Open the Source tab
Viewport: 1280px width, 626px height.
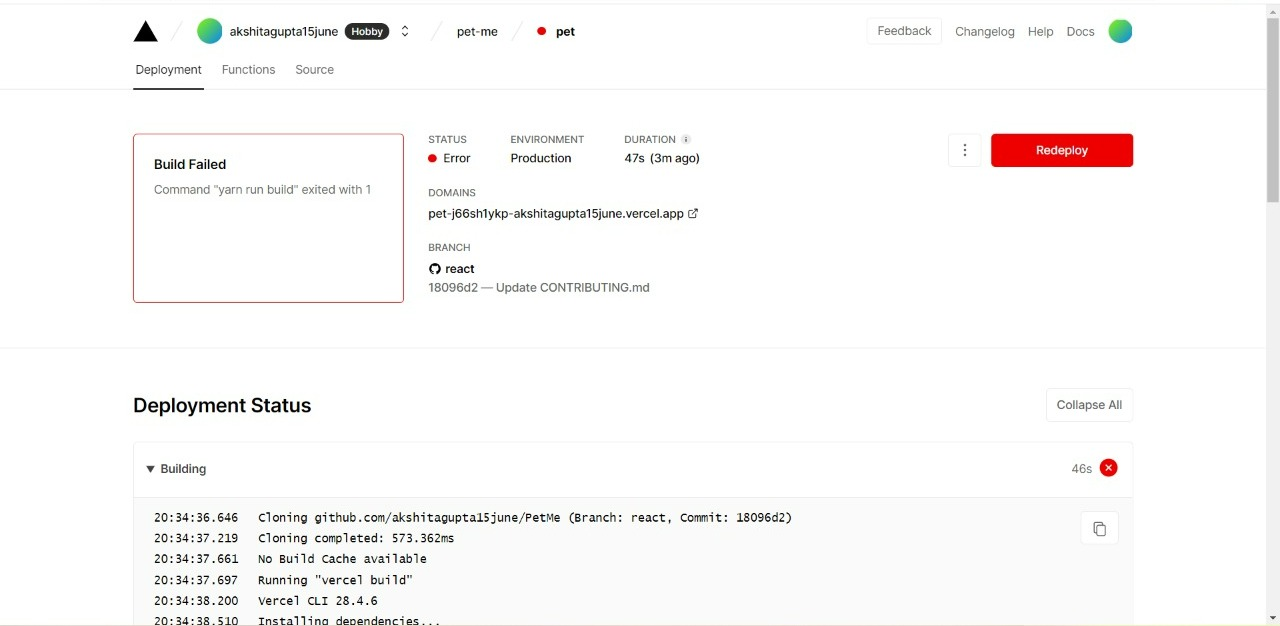tap(314, 69)
